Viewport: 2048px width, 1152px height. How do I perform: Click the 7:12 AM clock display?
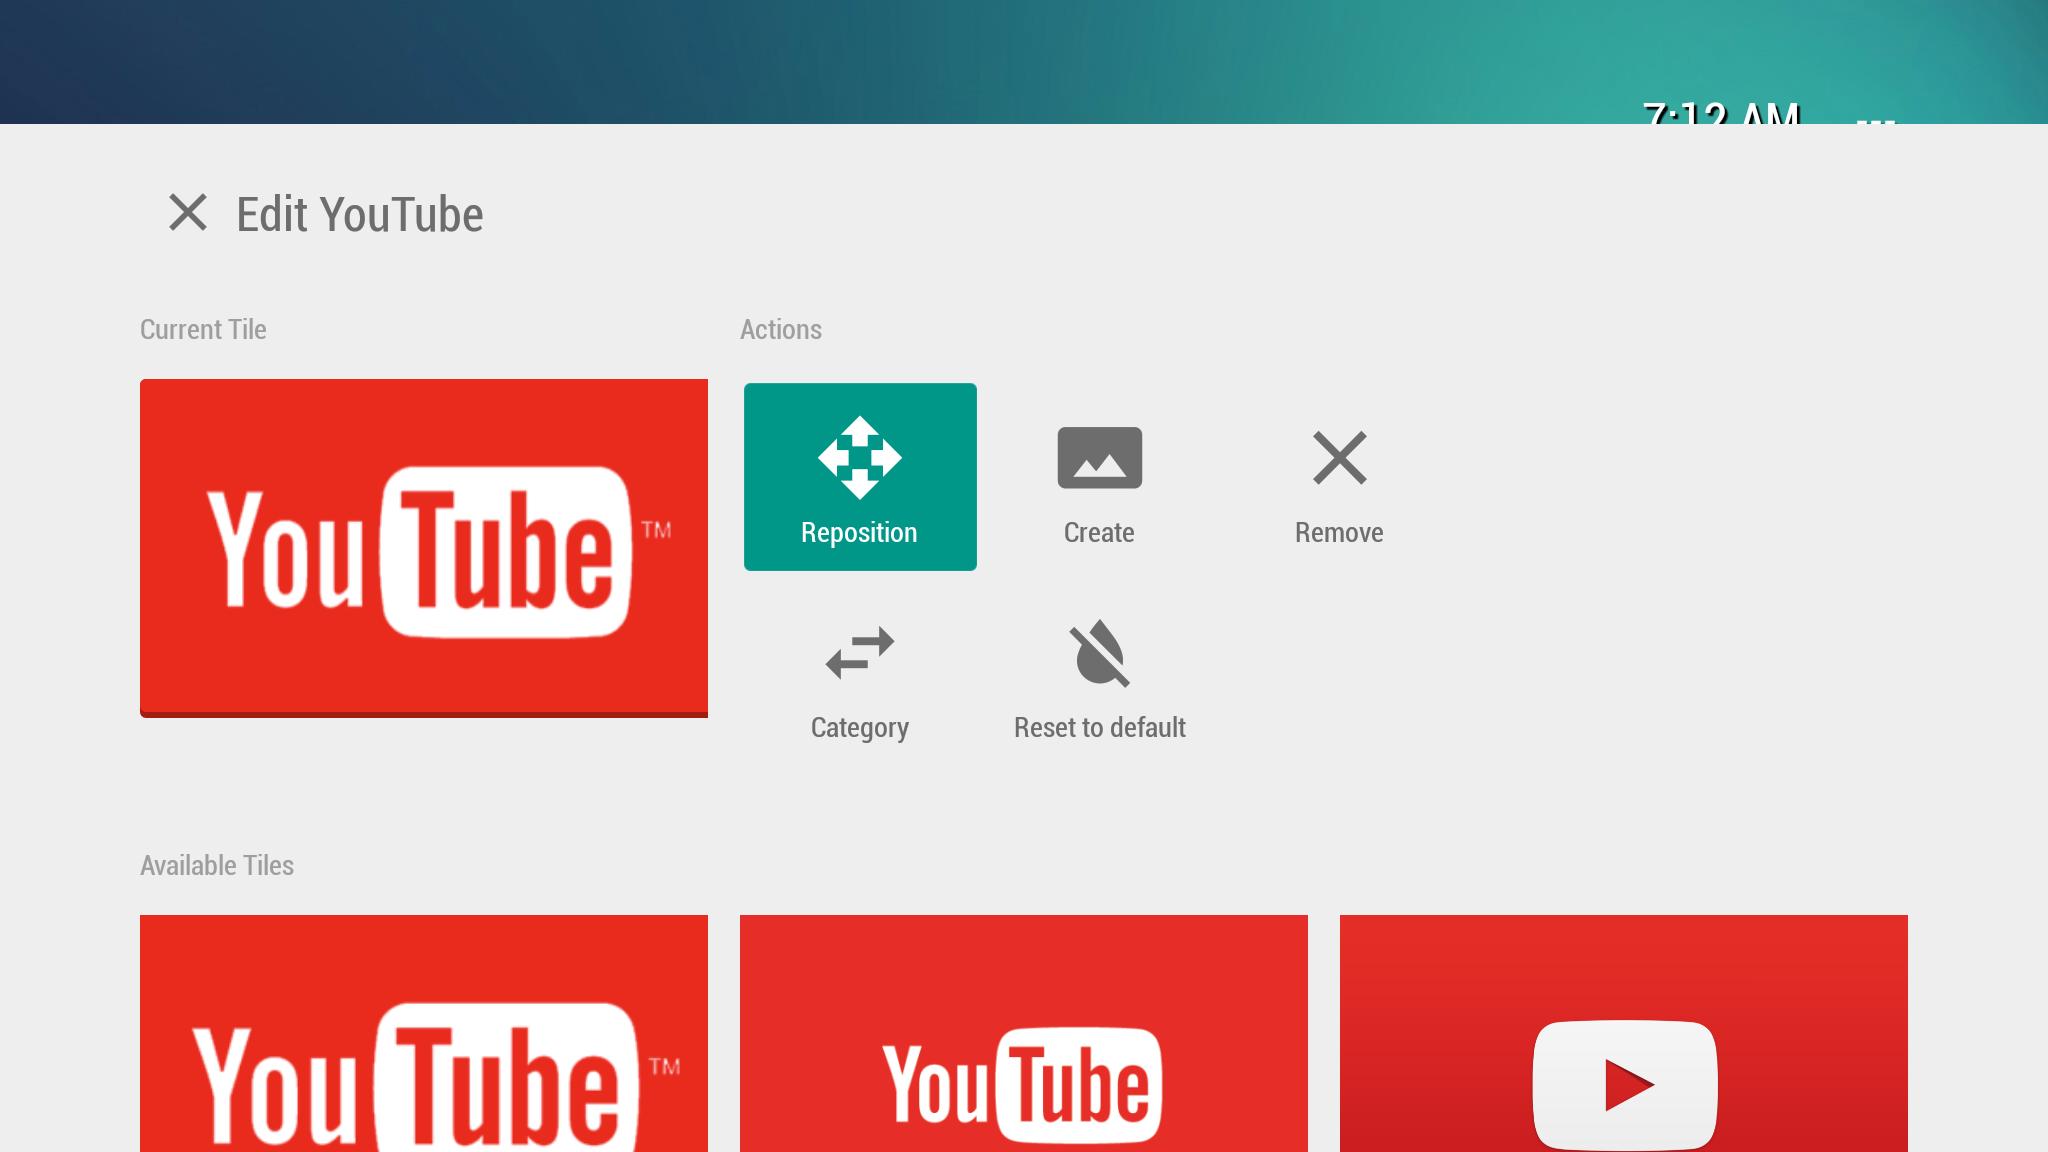point(1720,117)
